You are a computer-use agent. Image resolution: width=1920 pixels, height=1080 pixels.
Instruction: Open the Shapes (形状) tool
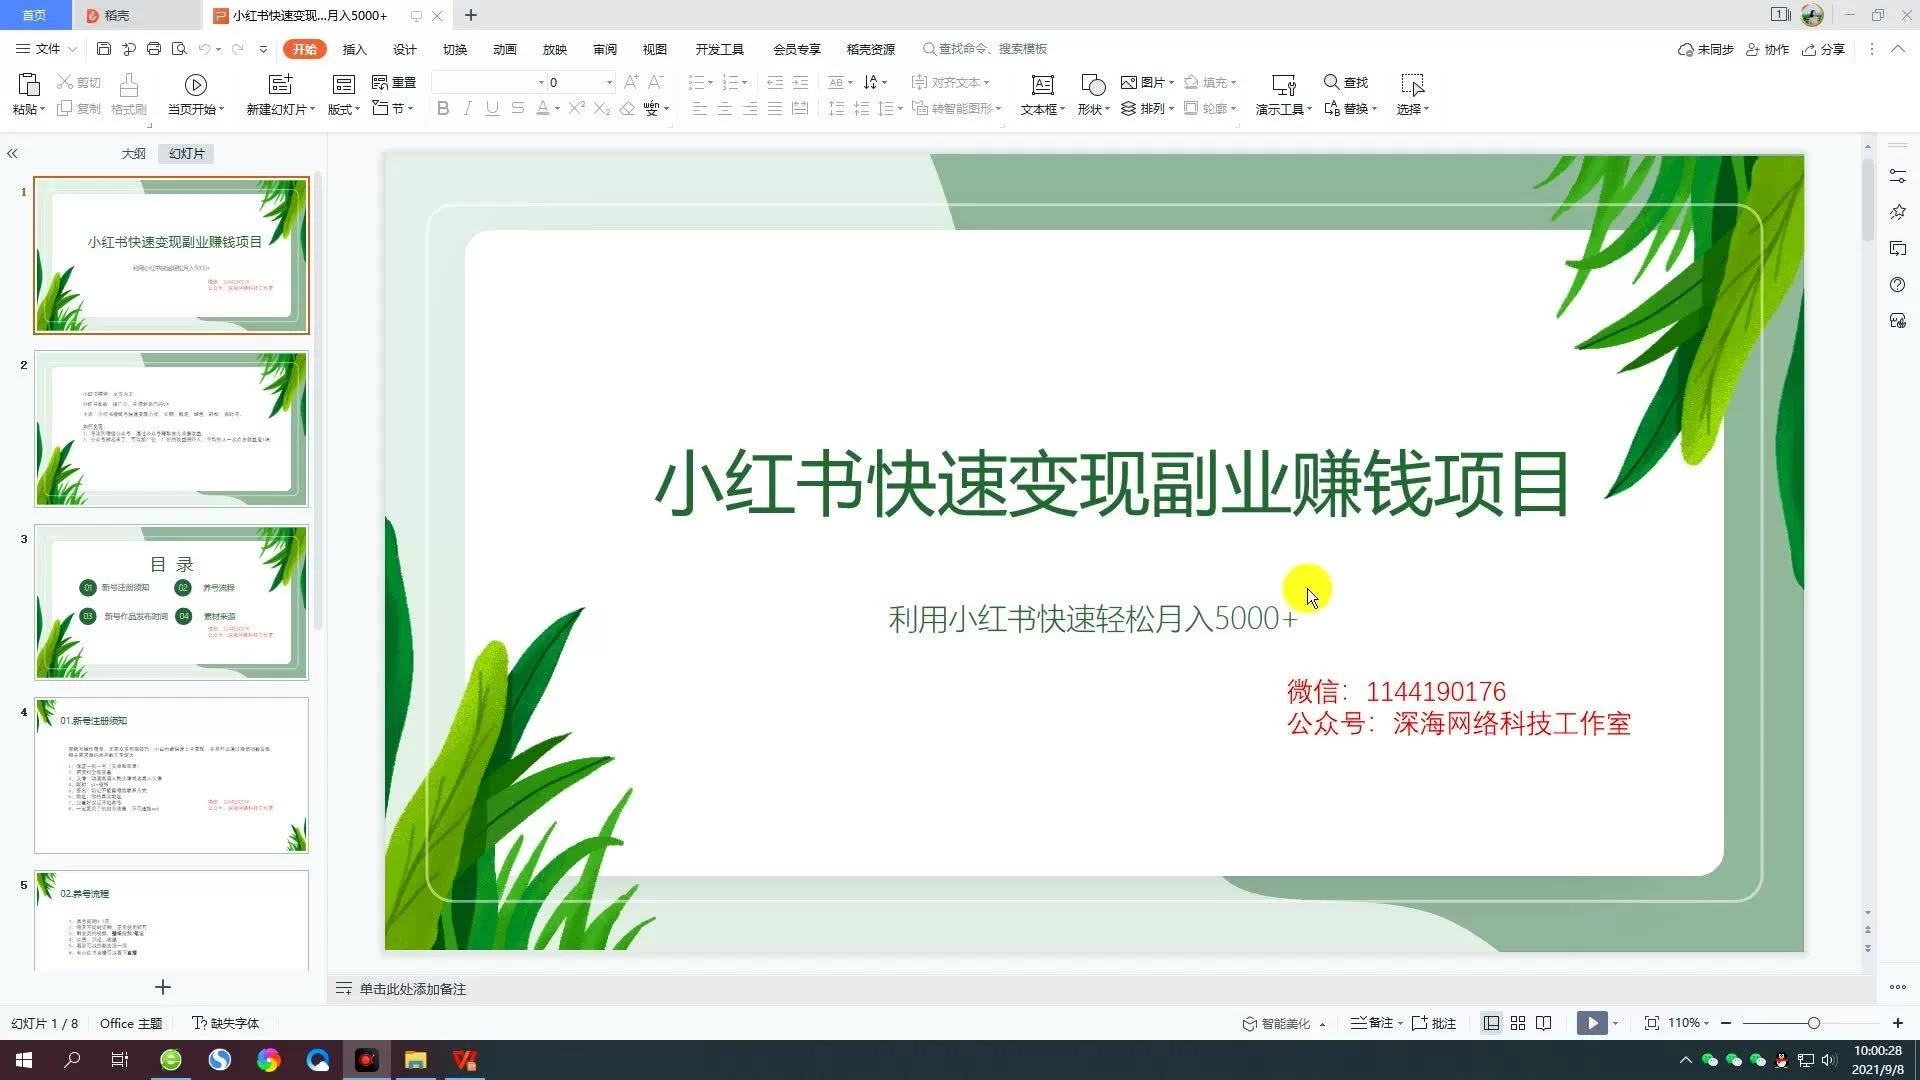click(x=1092, y=85)
